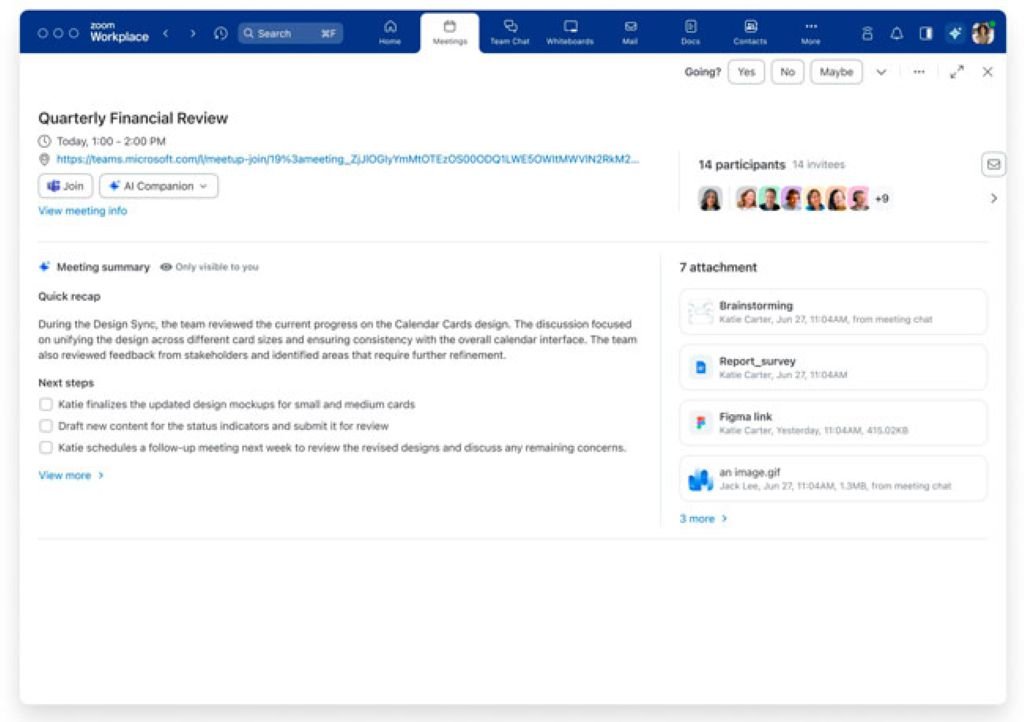Click the View meeting info link

83,211
